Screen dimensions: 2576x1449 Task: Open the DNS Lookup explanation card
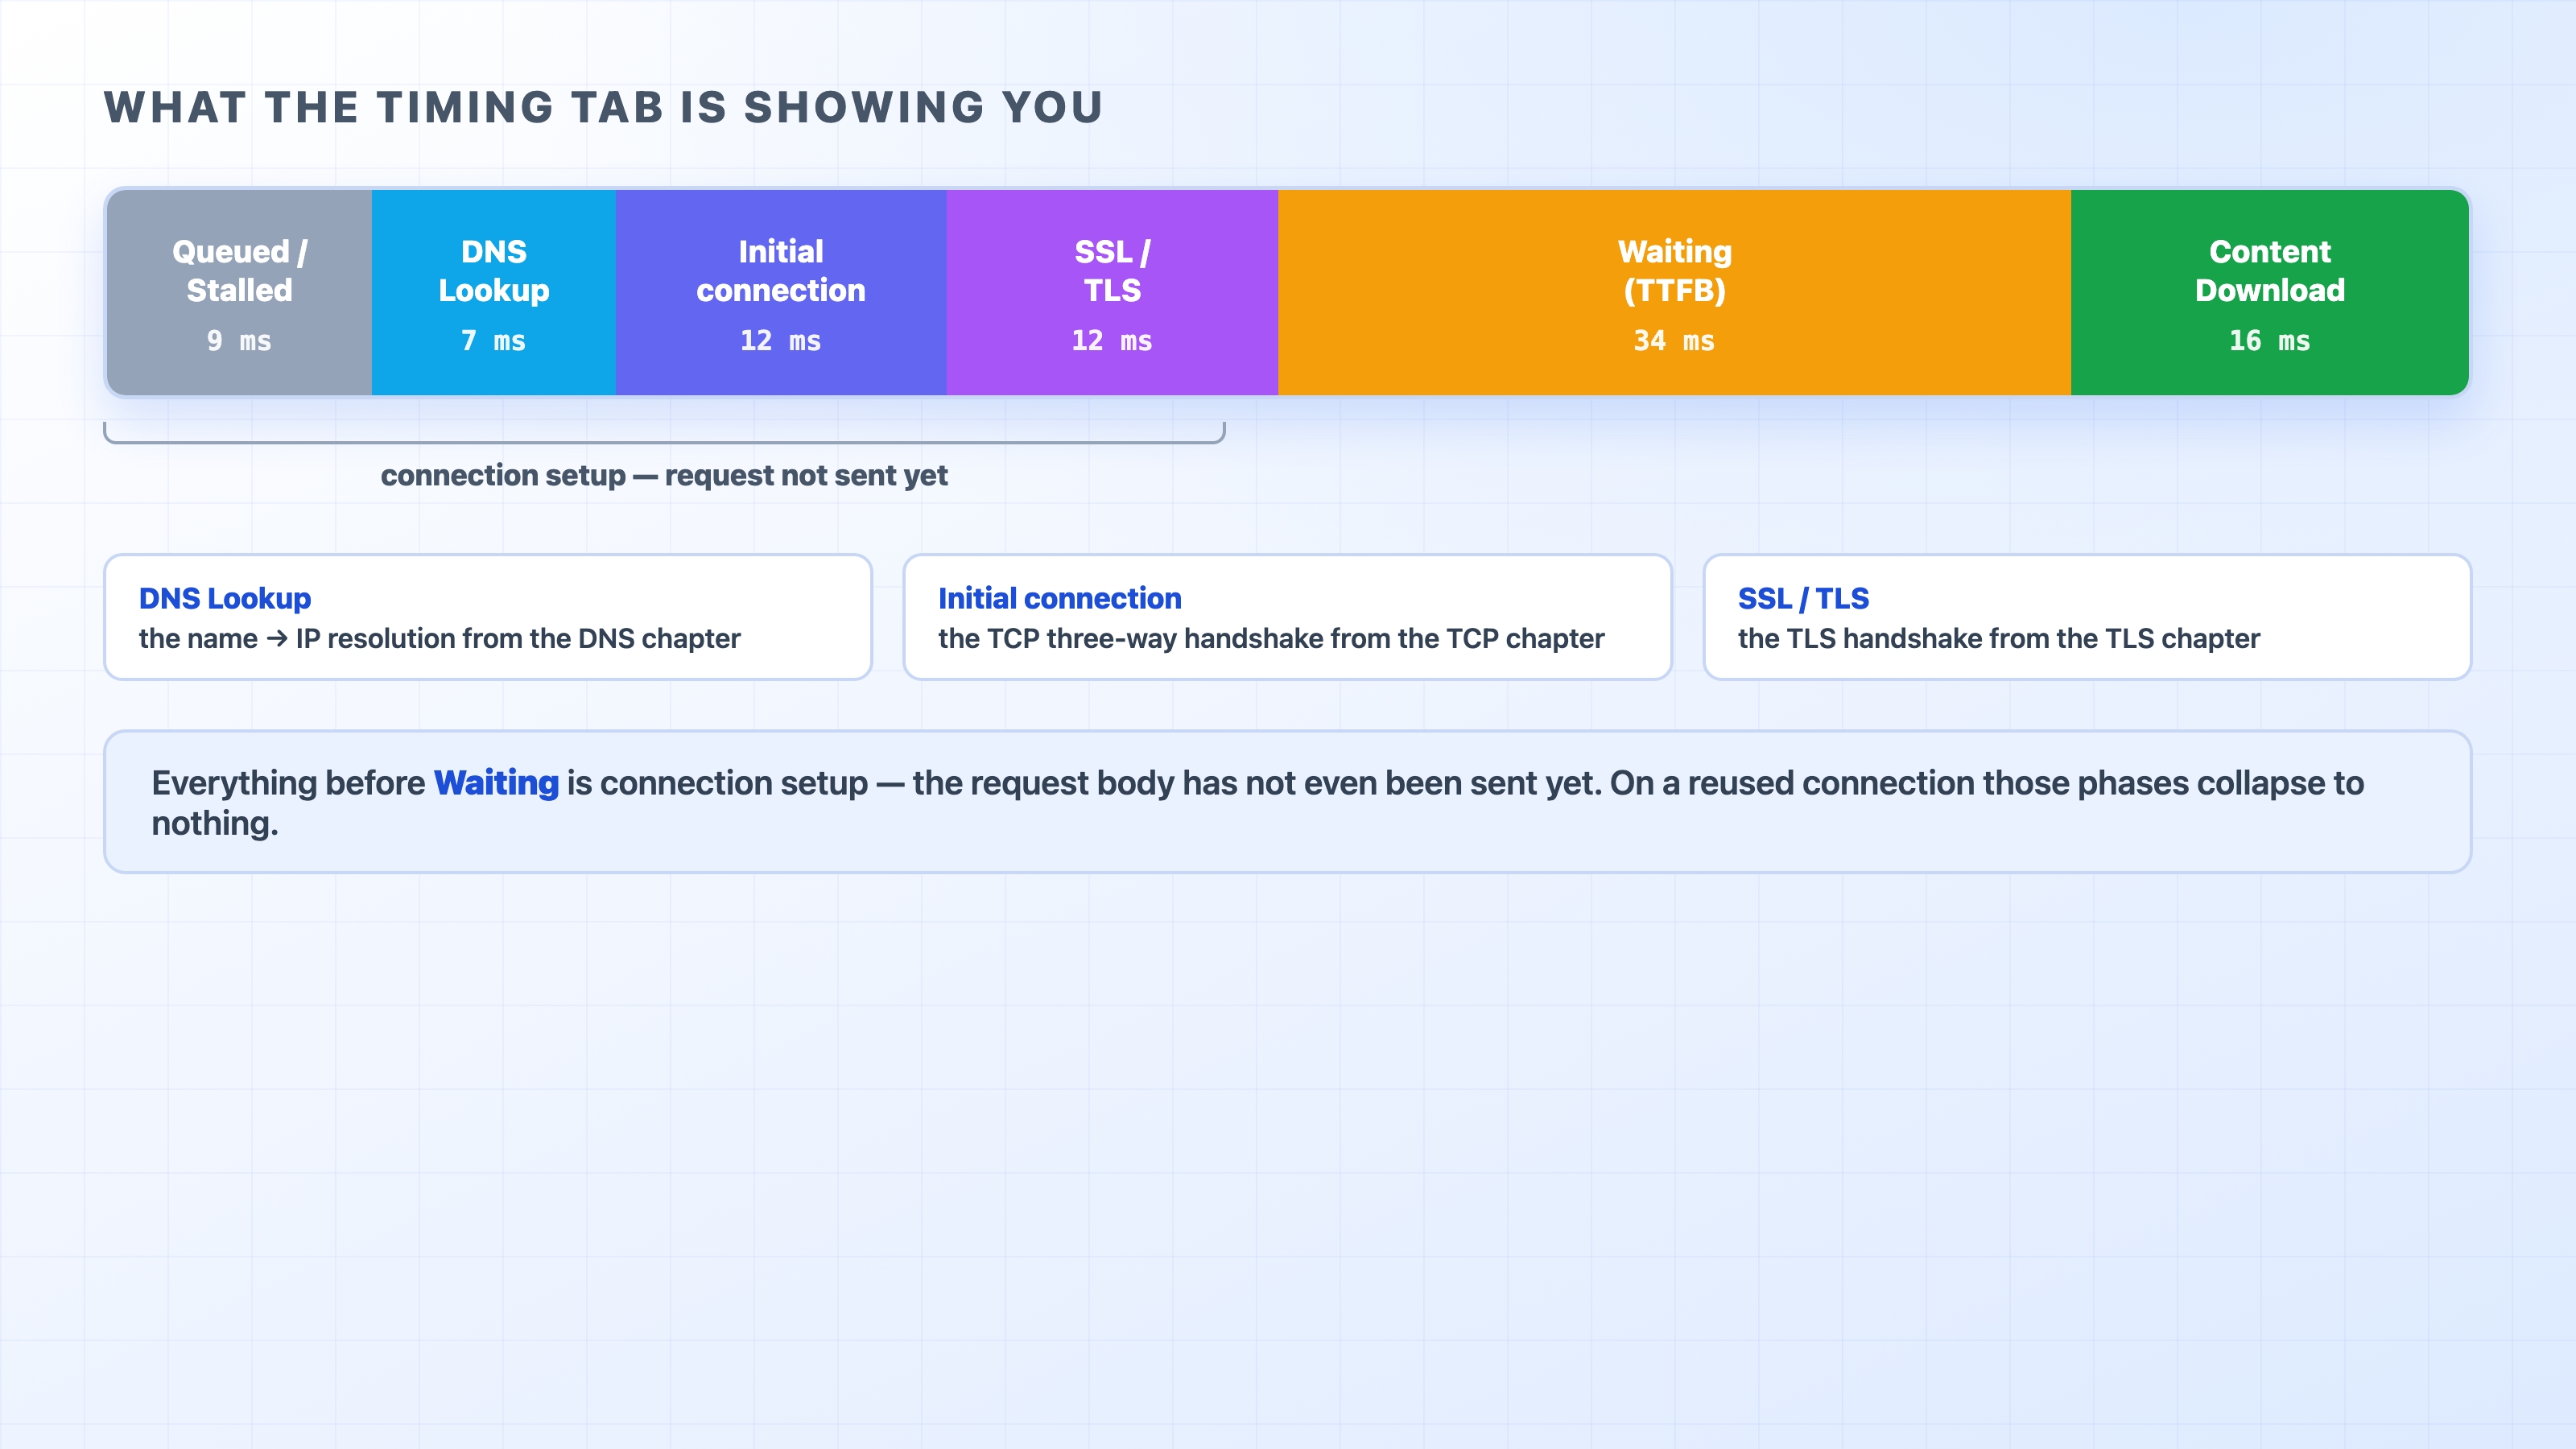[488, 617]
